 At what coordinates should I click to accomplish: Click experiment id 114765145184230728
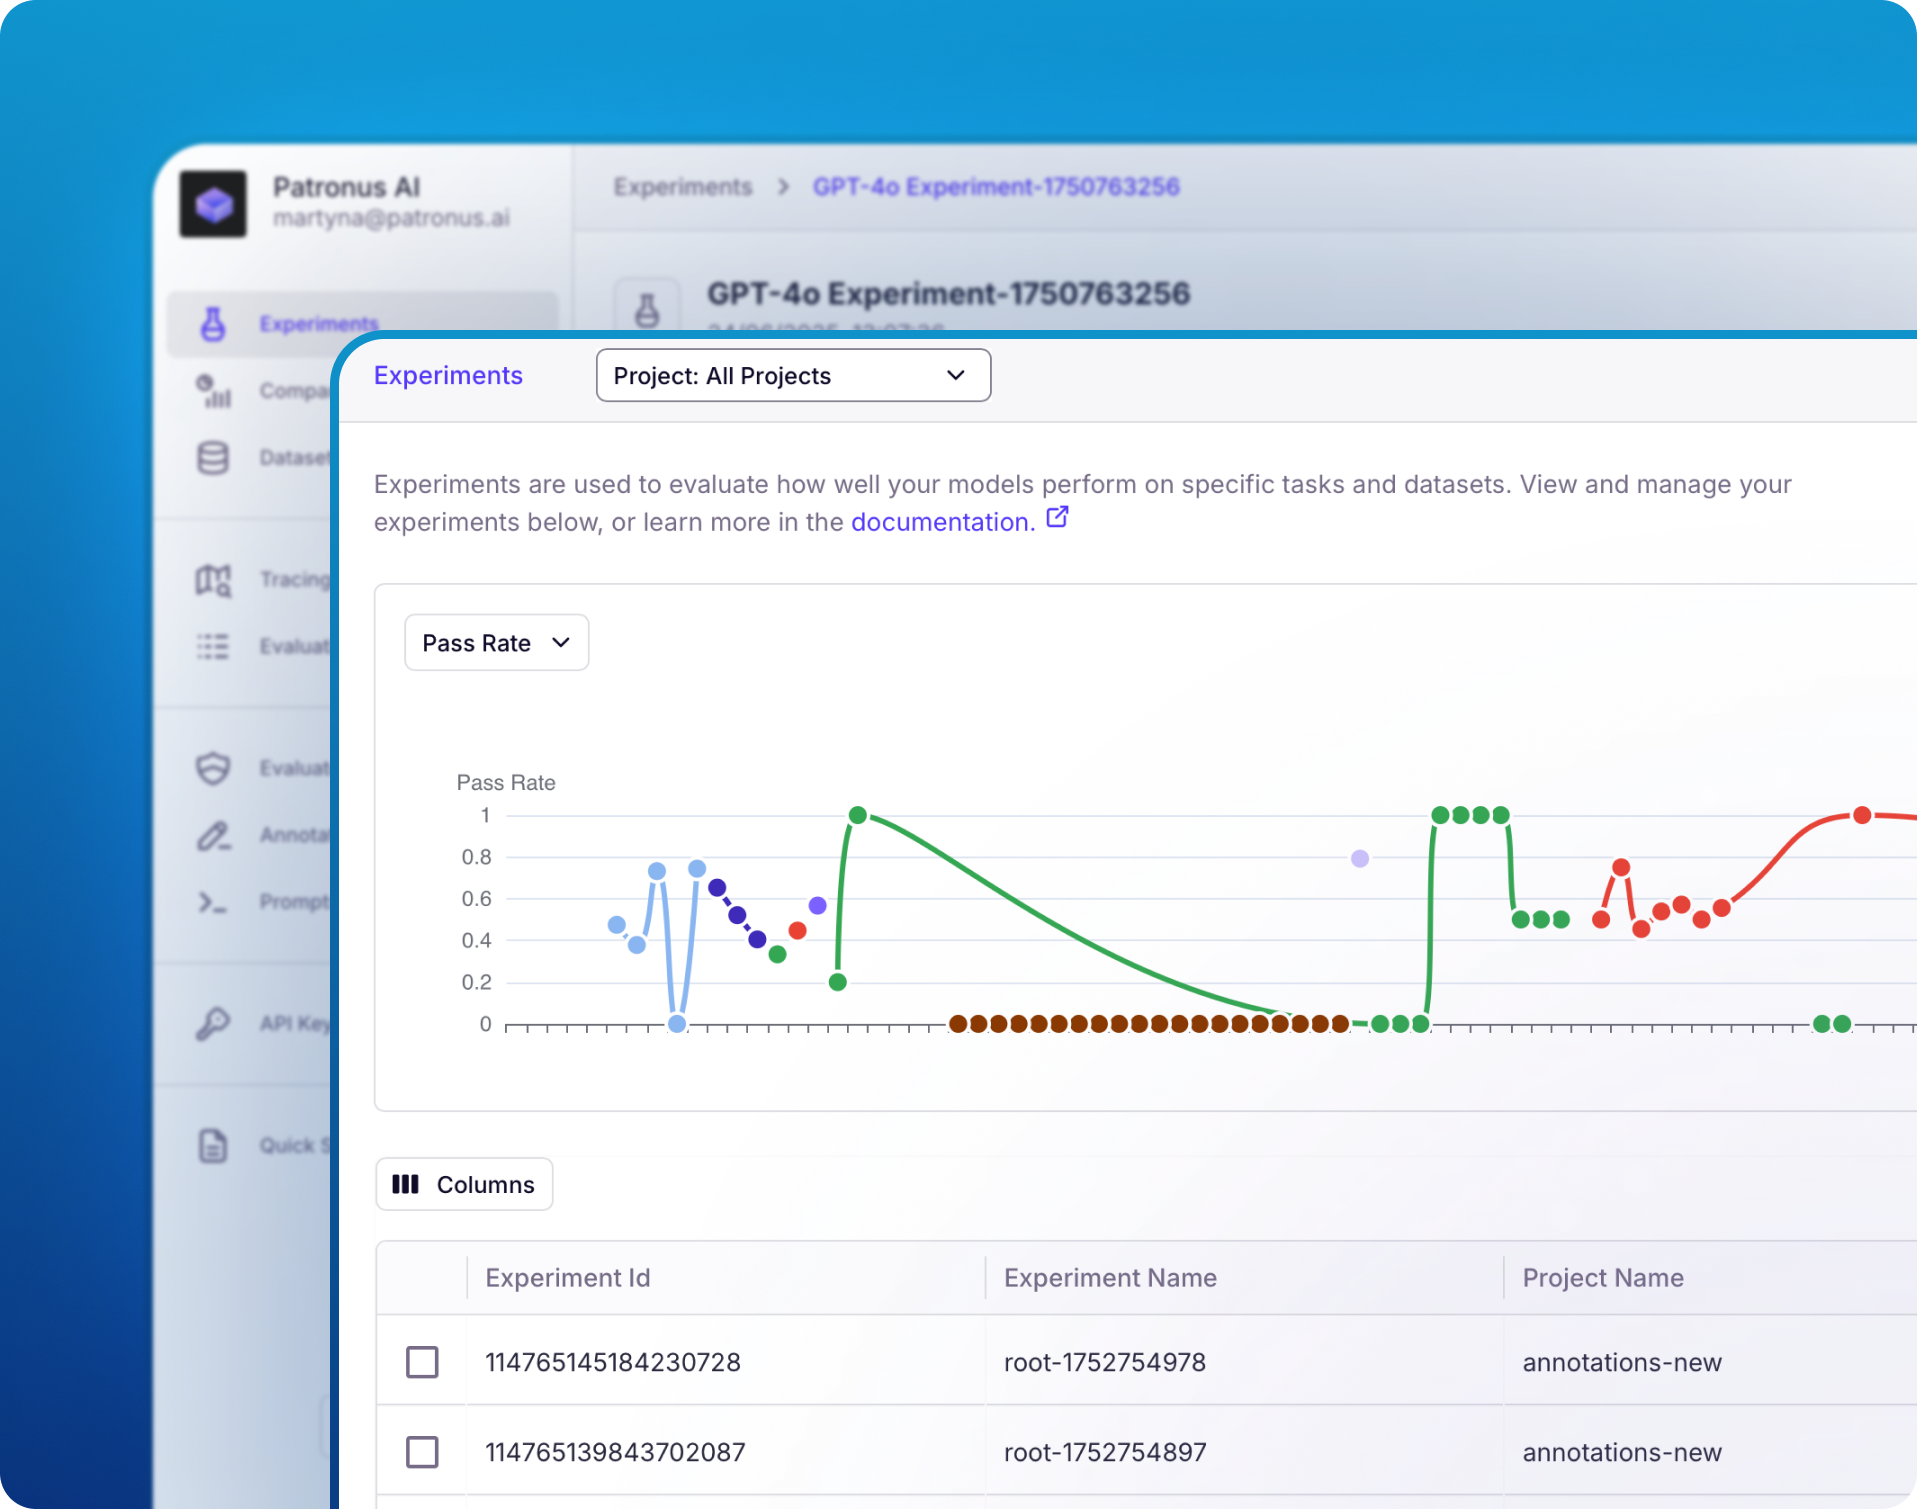613,1362
